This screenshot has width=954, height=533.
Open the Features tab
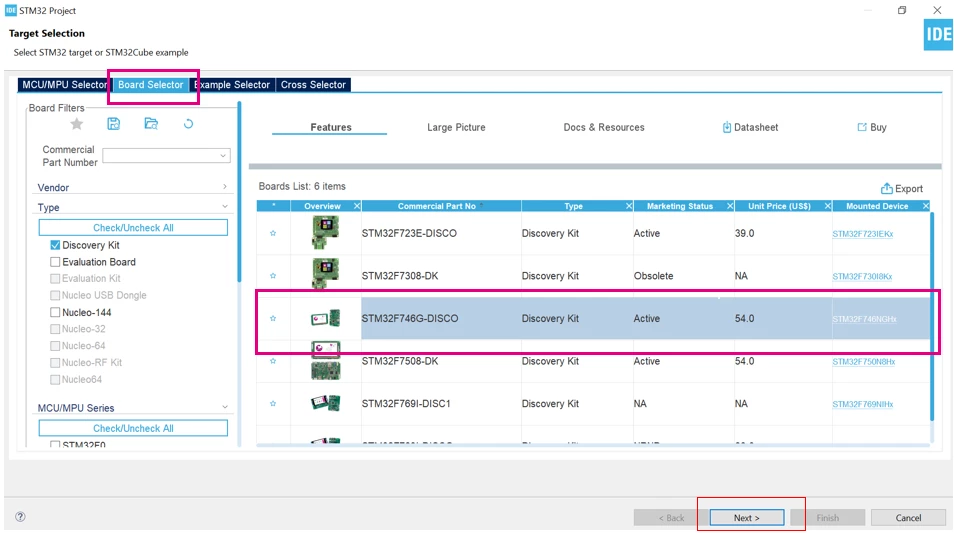[330, 127]
